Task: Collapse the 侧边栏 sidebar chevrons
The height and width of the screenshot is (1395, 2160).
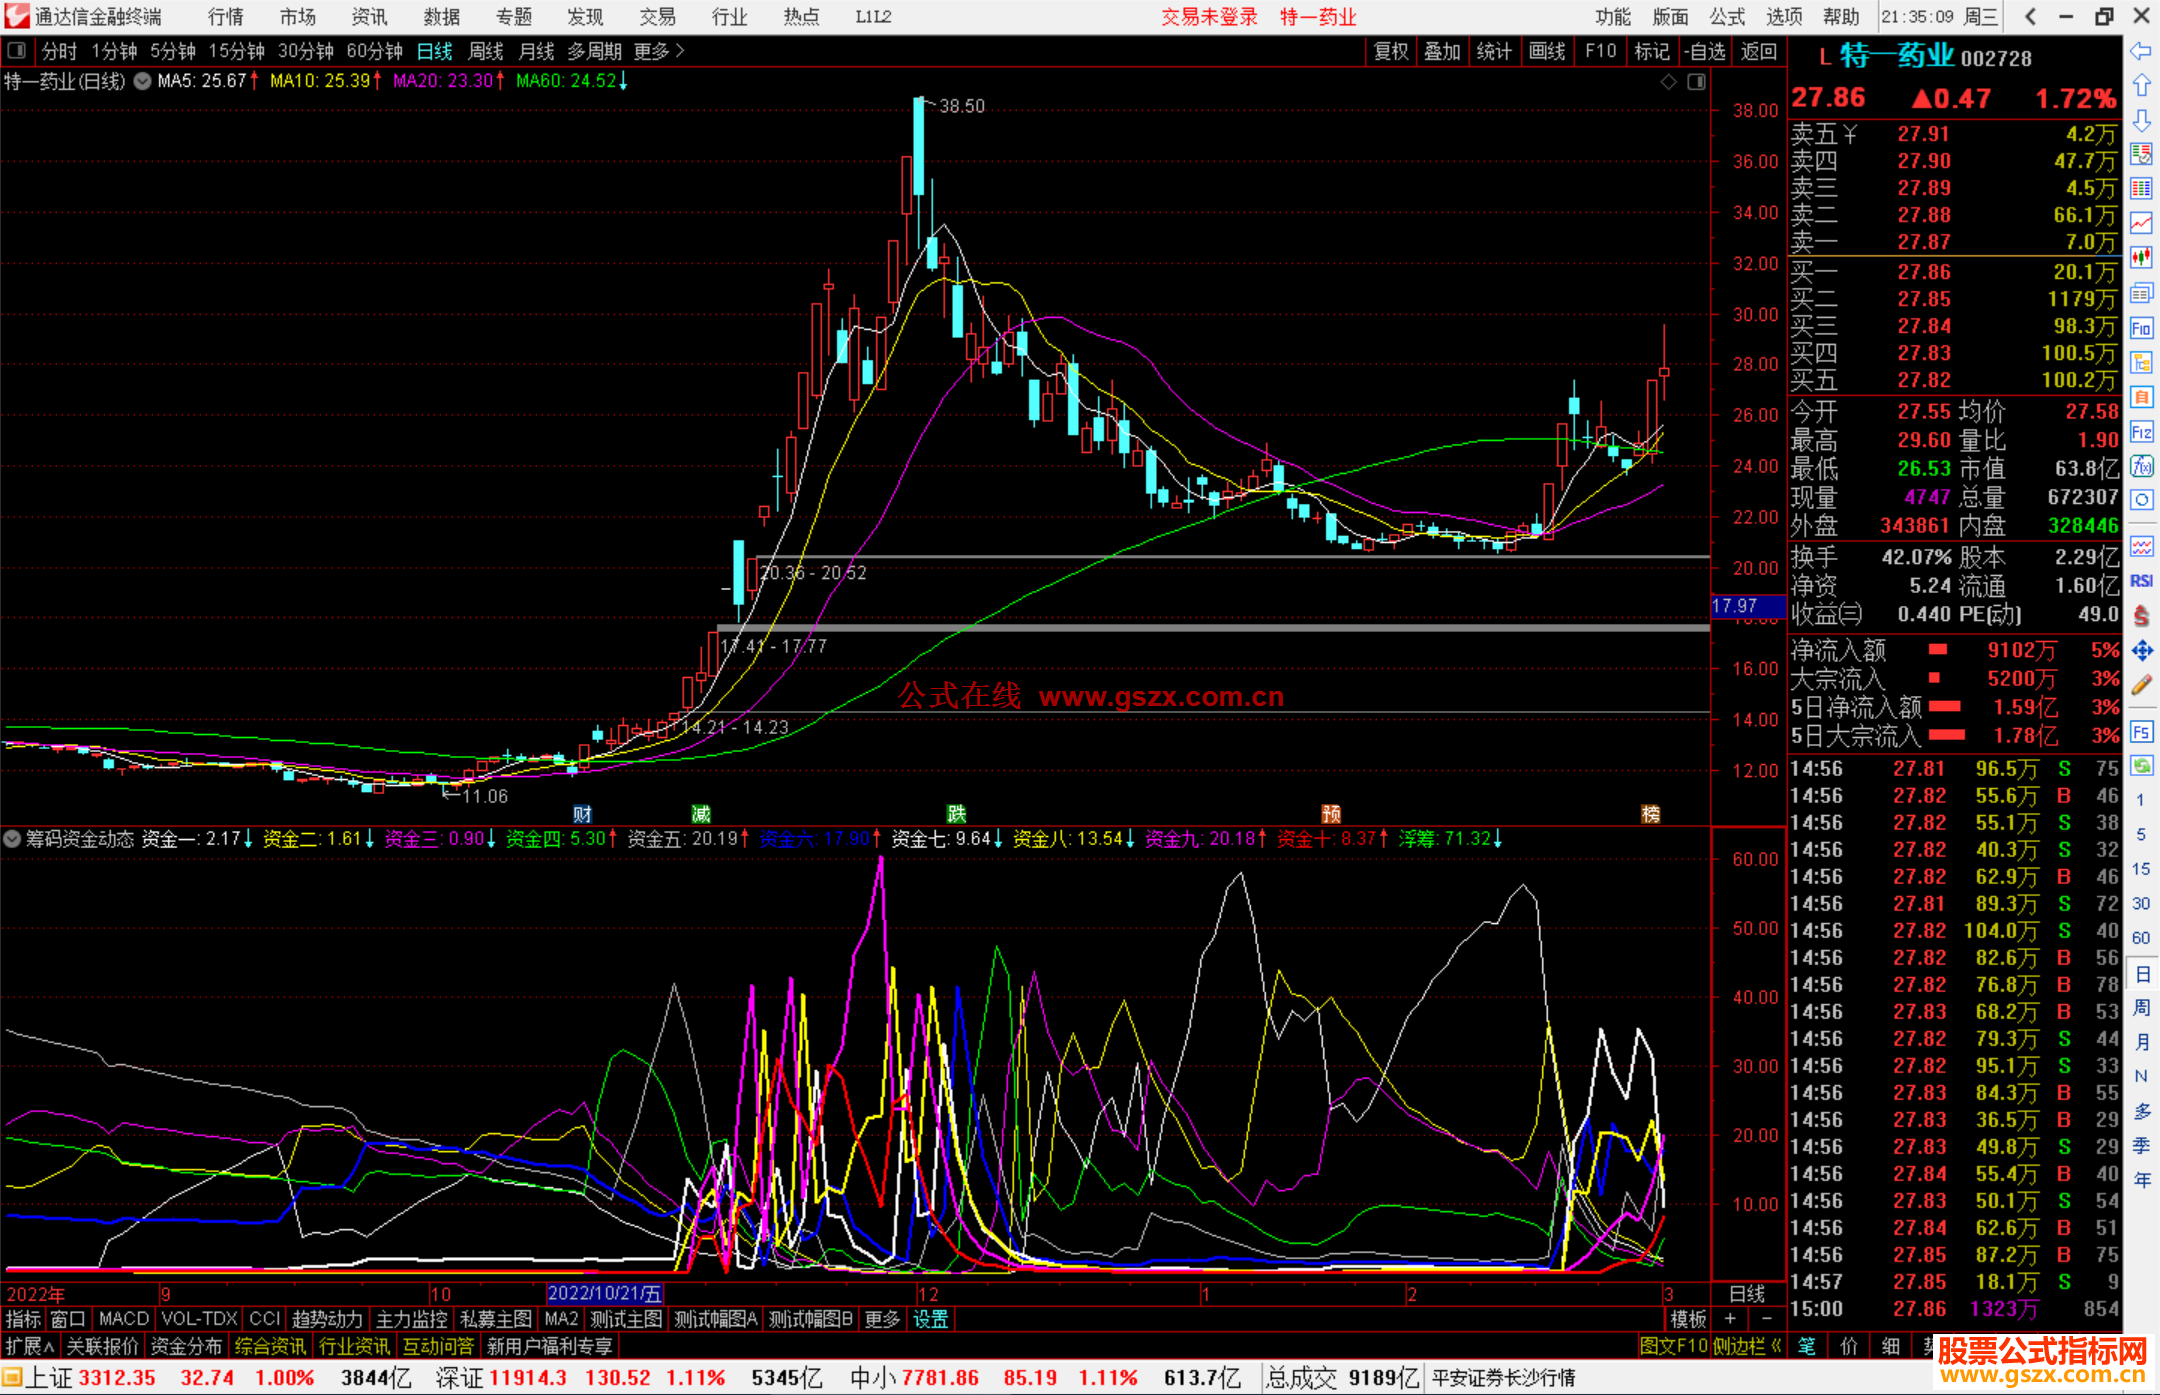Action: pyautogui.click(x=1776, y=1346)
